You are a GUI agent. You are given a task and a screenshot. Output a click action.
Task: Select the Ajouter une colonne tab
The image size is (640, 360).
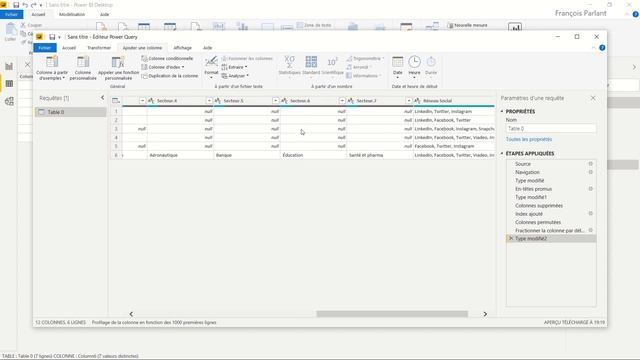tap(142, 48)
